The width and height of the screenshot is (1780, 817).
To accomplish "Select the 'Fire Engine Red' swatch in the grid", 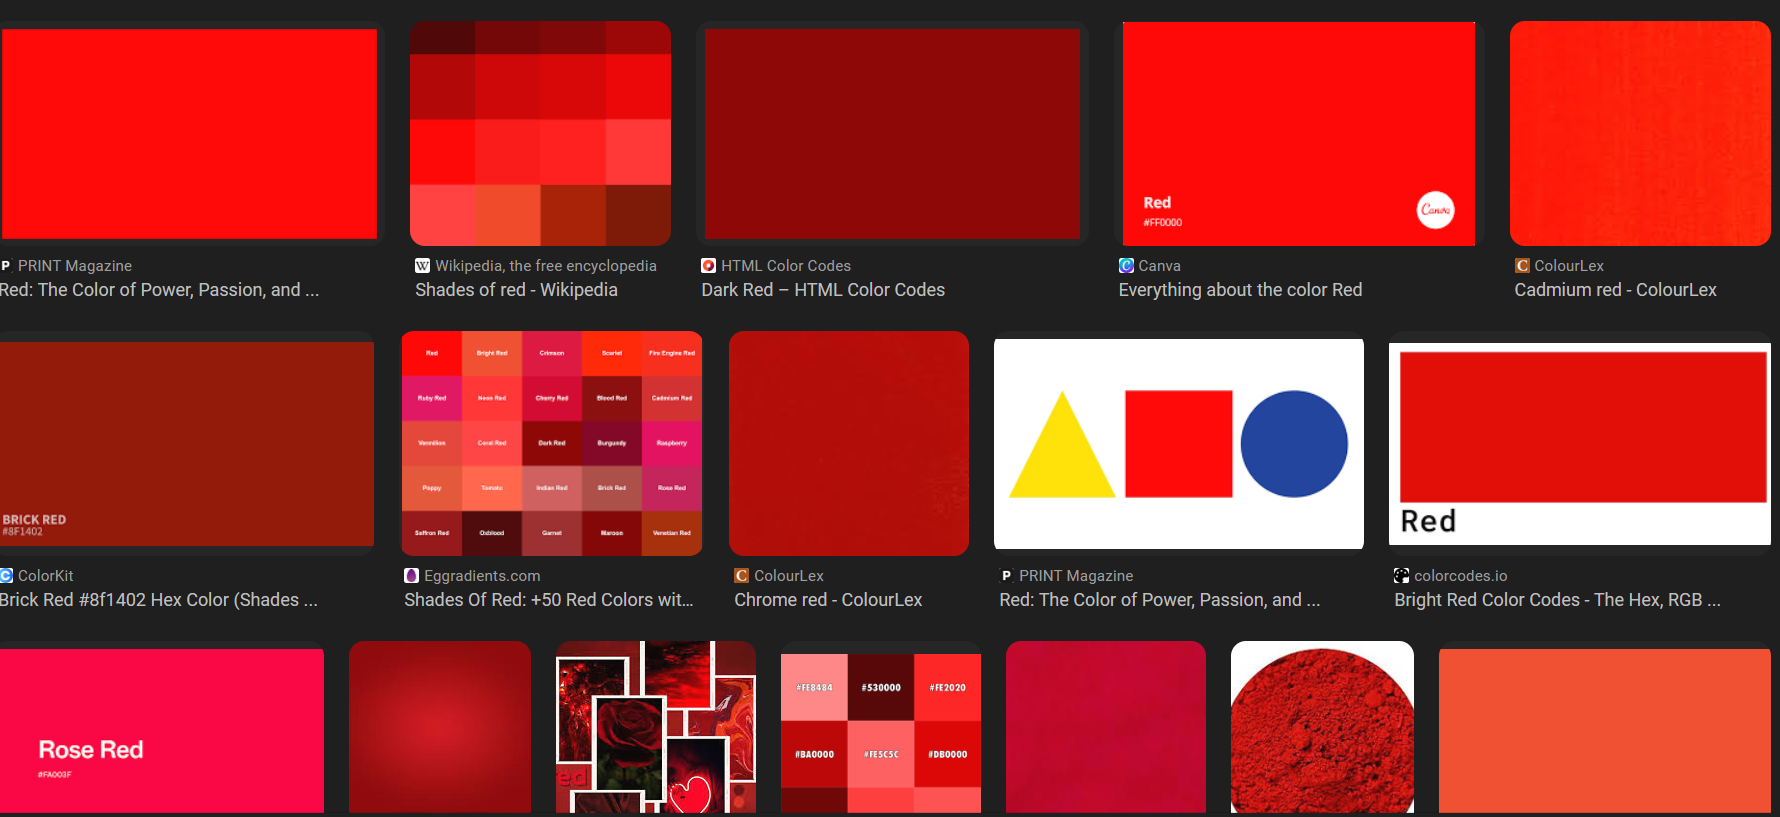I will coord(672,353).
